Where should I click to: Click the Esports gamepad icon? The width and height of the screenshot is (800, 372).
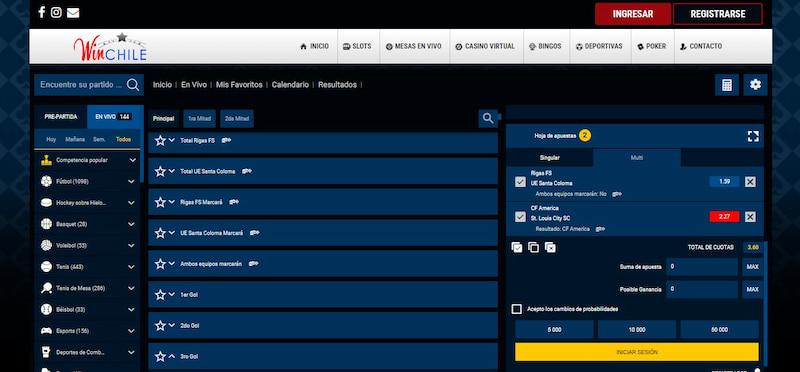(x=46, y=331)
